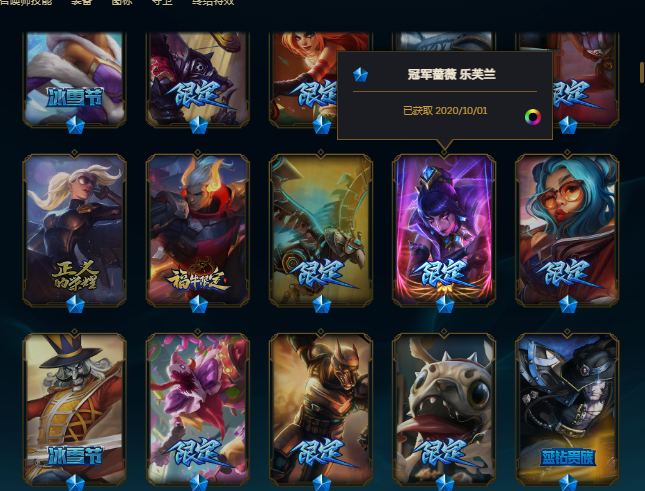Click gem icon below dark wolf 限定 card
Image resolution: width=645 pixels, height=491 pixels.
click(199, 125)
